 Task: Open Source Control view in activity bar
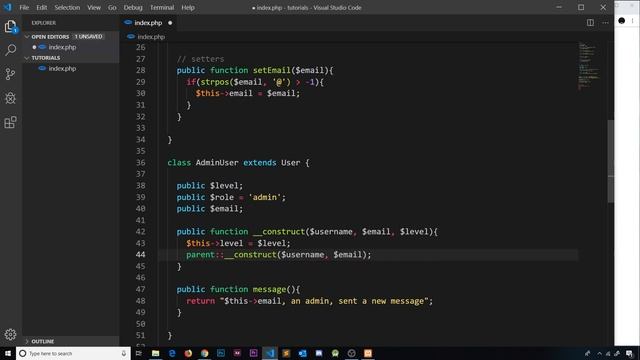(10, 74)
